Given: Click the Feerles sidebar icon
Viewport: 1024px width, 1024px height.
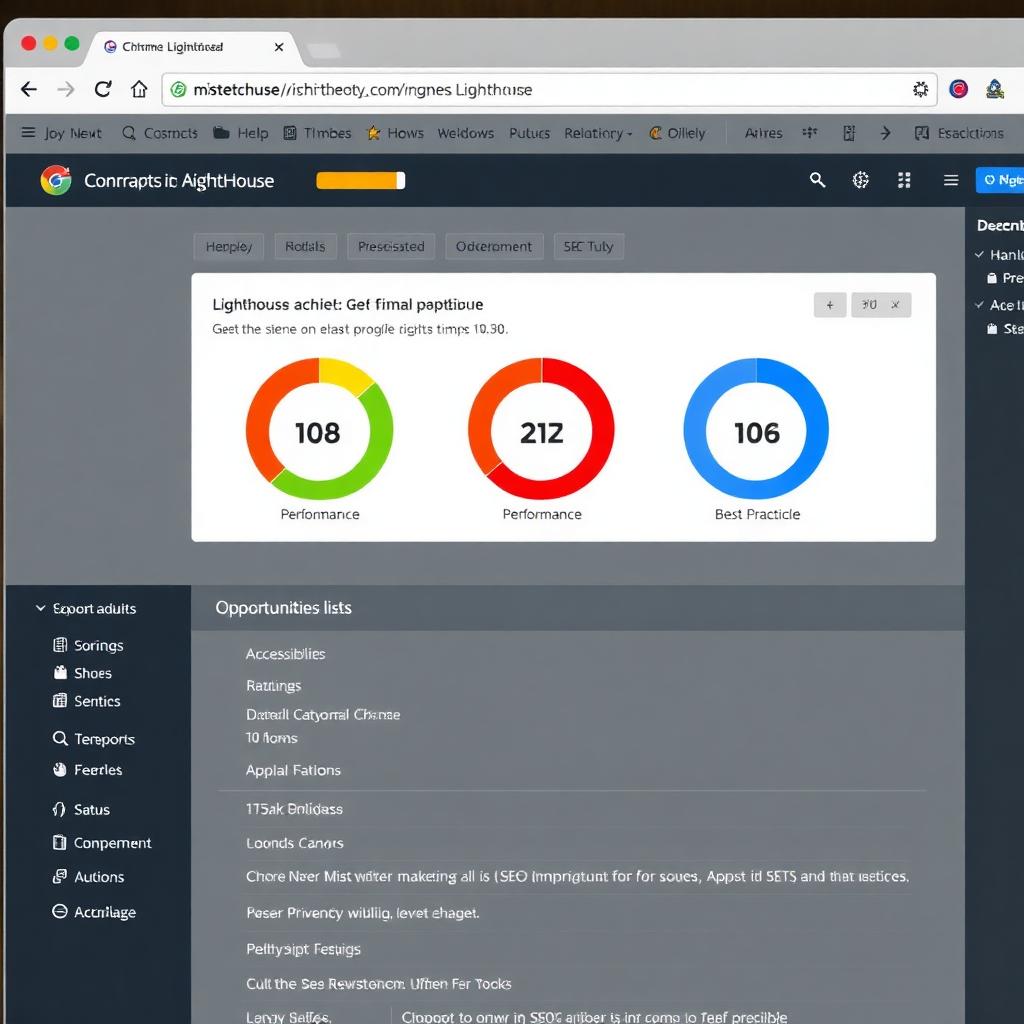Looking at the screenshot, I should coord(59,769).
